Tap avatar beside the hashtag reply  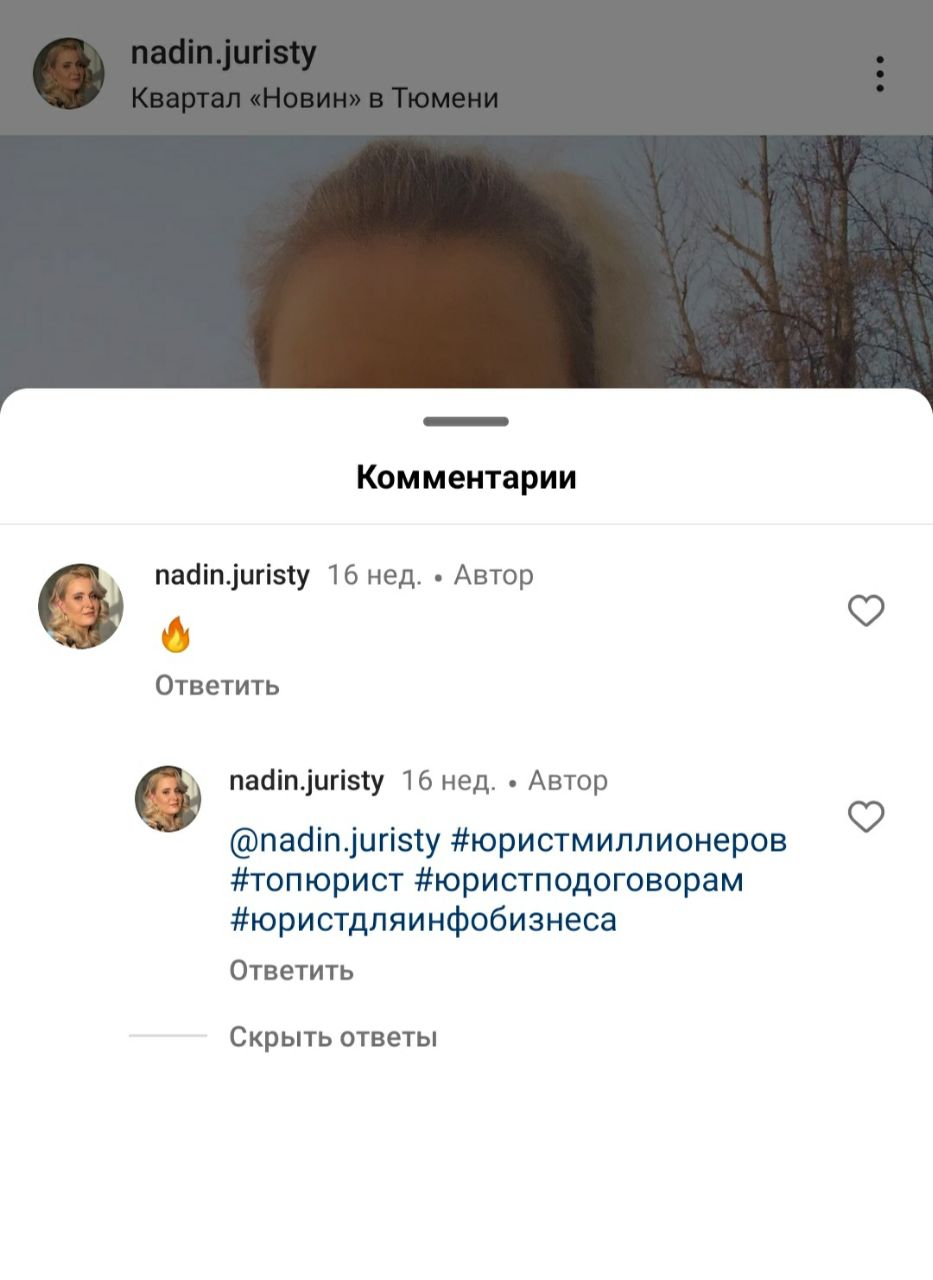click(168, 799)
